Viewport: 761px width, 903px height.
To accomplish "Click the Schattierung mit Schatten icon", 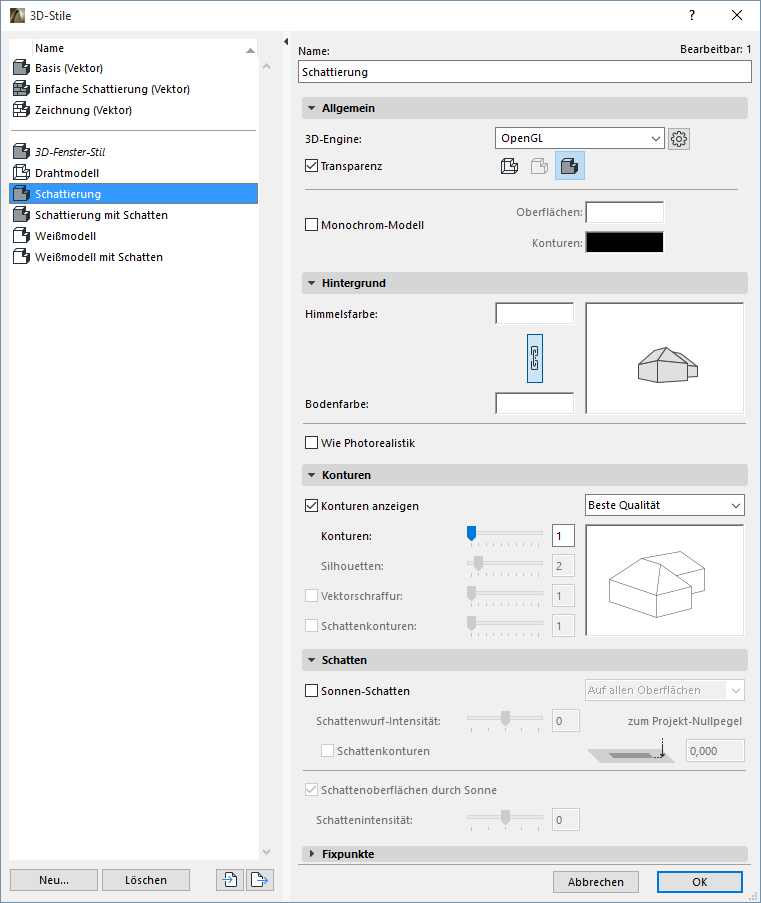I will (x=21, y=215).
